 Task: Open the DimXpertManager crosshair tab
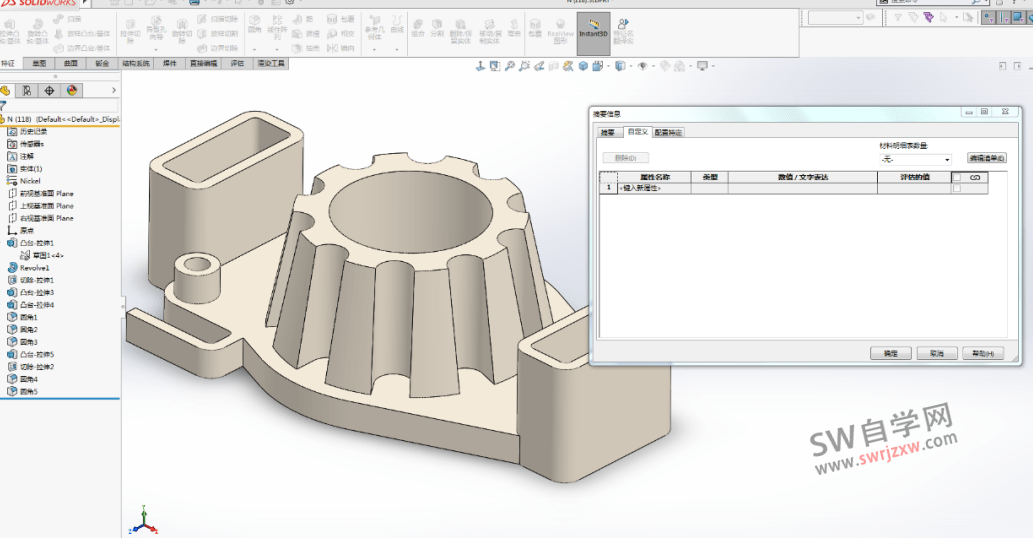coord(50,90)
